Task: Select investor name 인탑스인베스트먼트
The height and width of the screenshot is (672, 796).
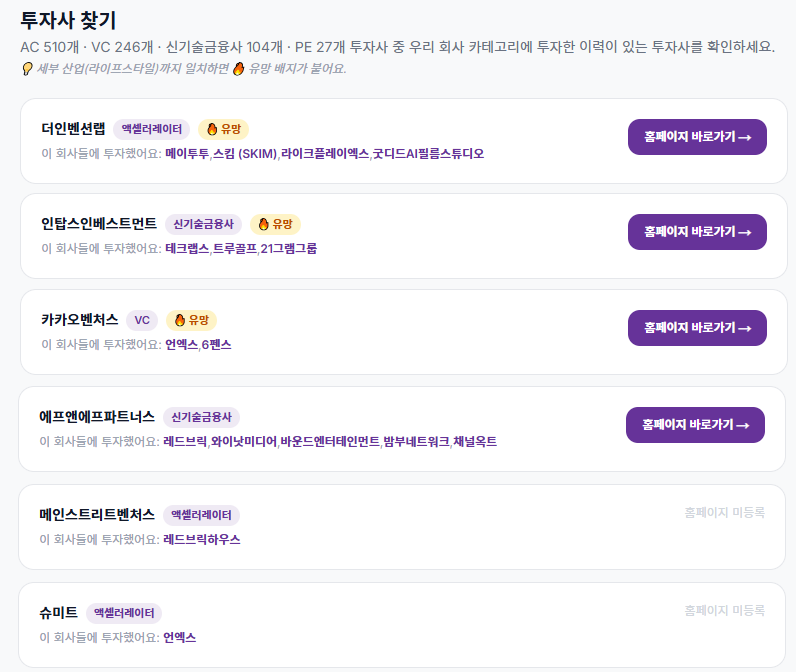Action: tap(99, 224)
